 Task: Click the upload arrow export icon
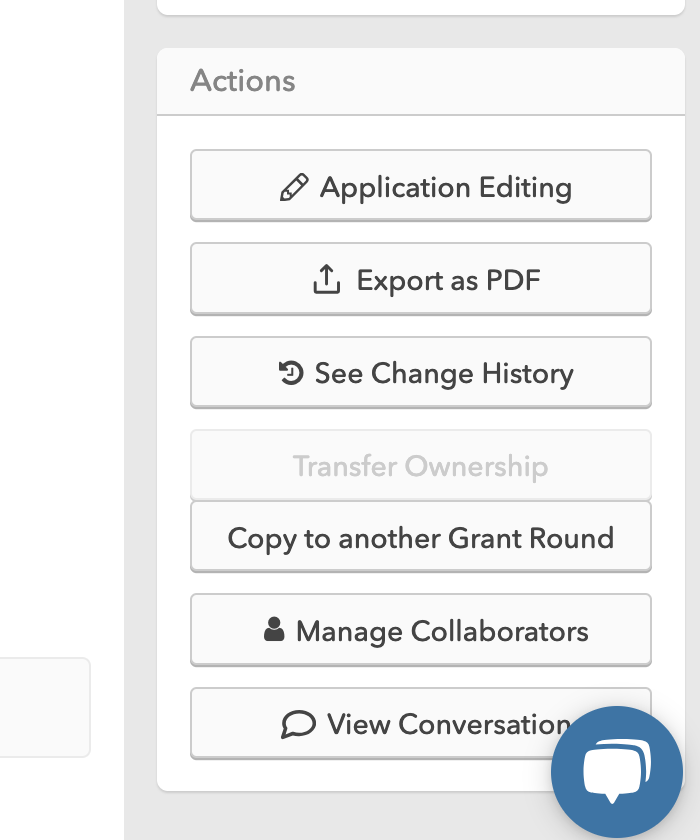(x=327, y=280)
